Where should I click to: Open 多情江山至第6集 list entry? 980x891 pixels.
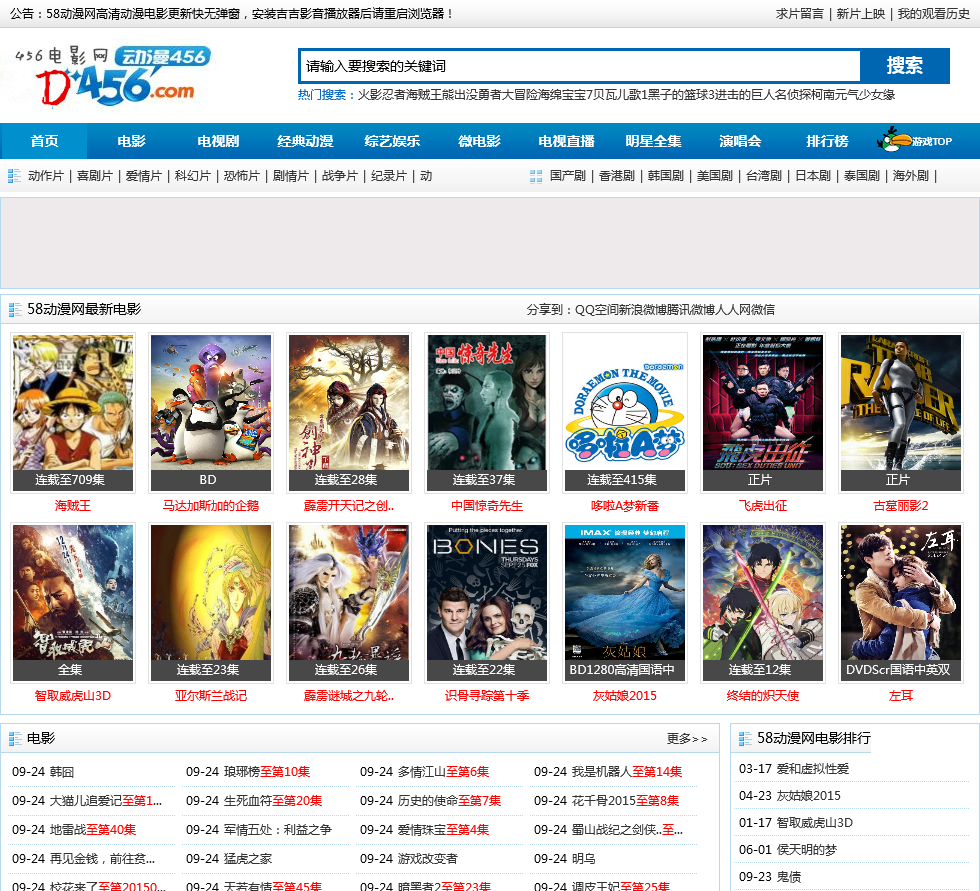pyautogui.click(x=443, y=772)
